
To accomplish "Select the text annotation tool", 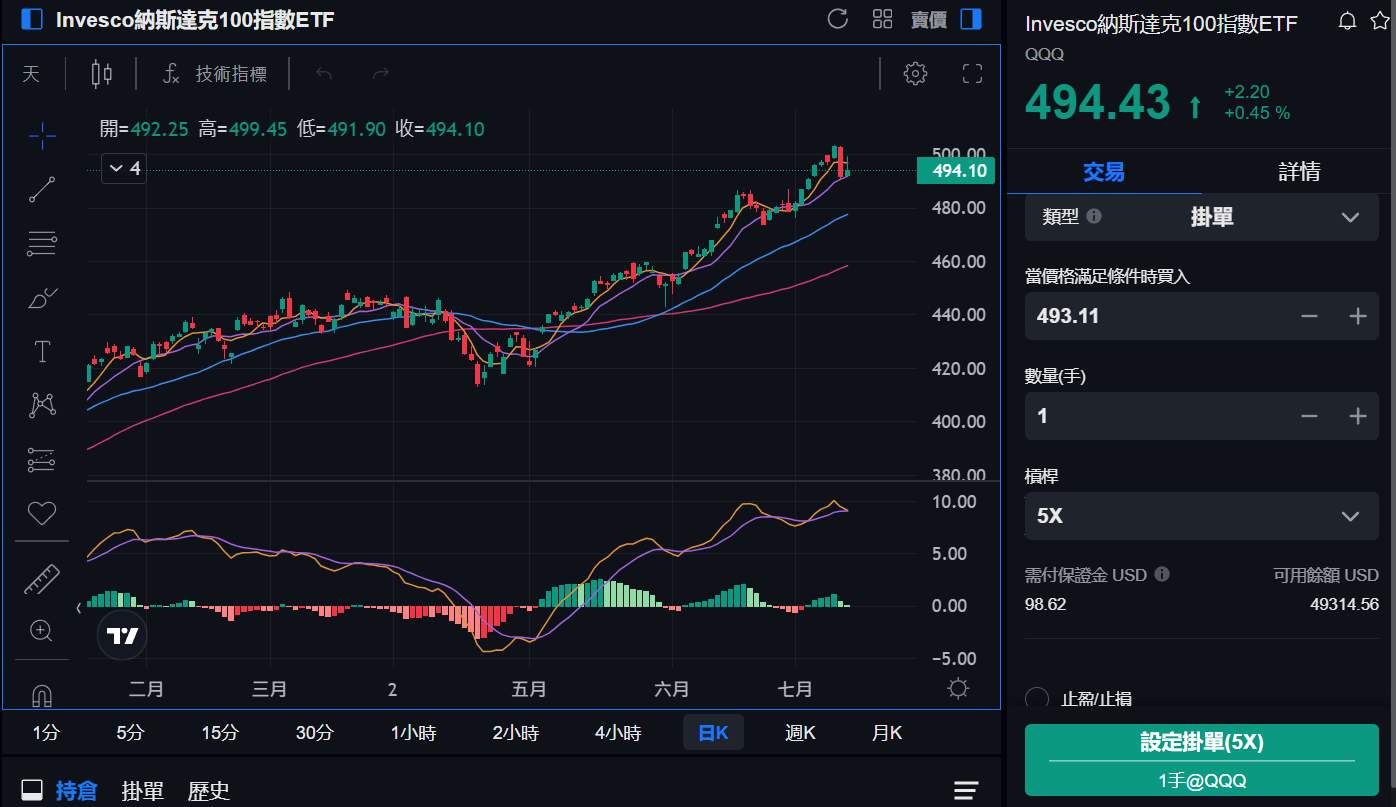I will [x=42, y=352].
